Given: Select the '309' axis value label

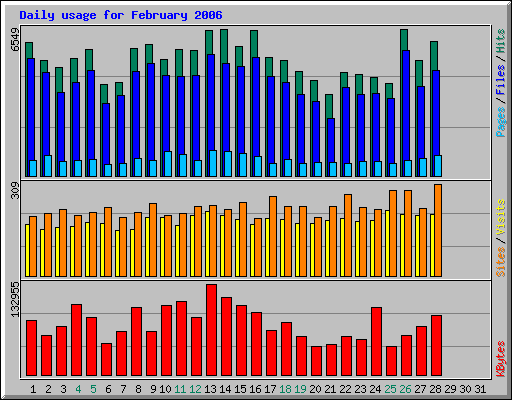Looking at the screenshot, I should click(x=15, y=191).
